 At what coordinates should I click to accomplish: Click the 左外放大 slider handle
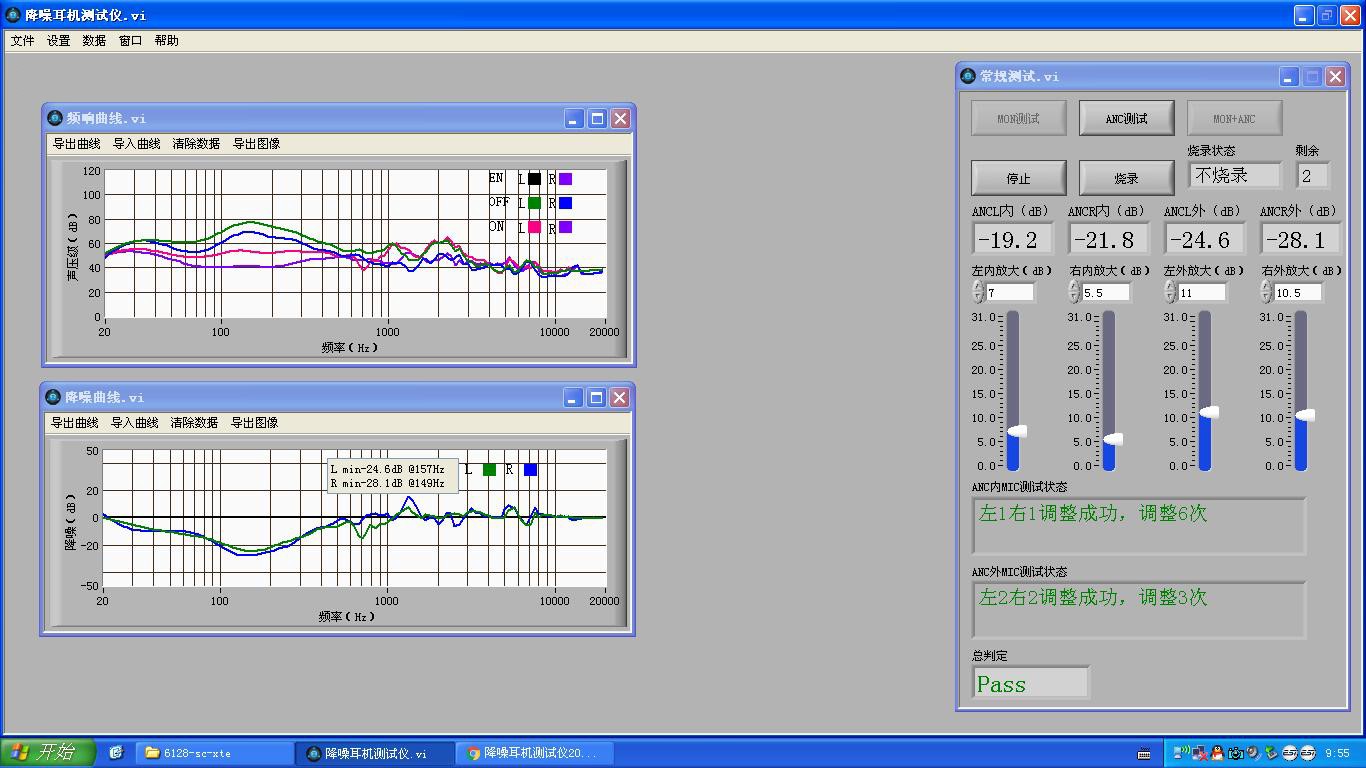point(1209,412)
